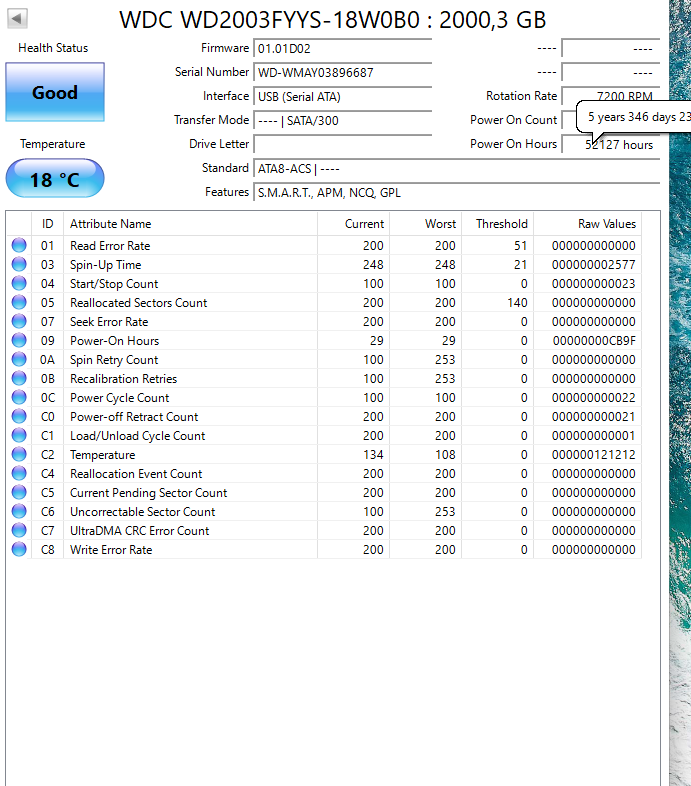Select status icon for UltraDMA CRC Error Count

(19, 531)
